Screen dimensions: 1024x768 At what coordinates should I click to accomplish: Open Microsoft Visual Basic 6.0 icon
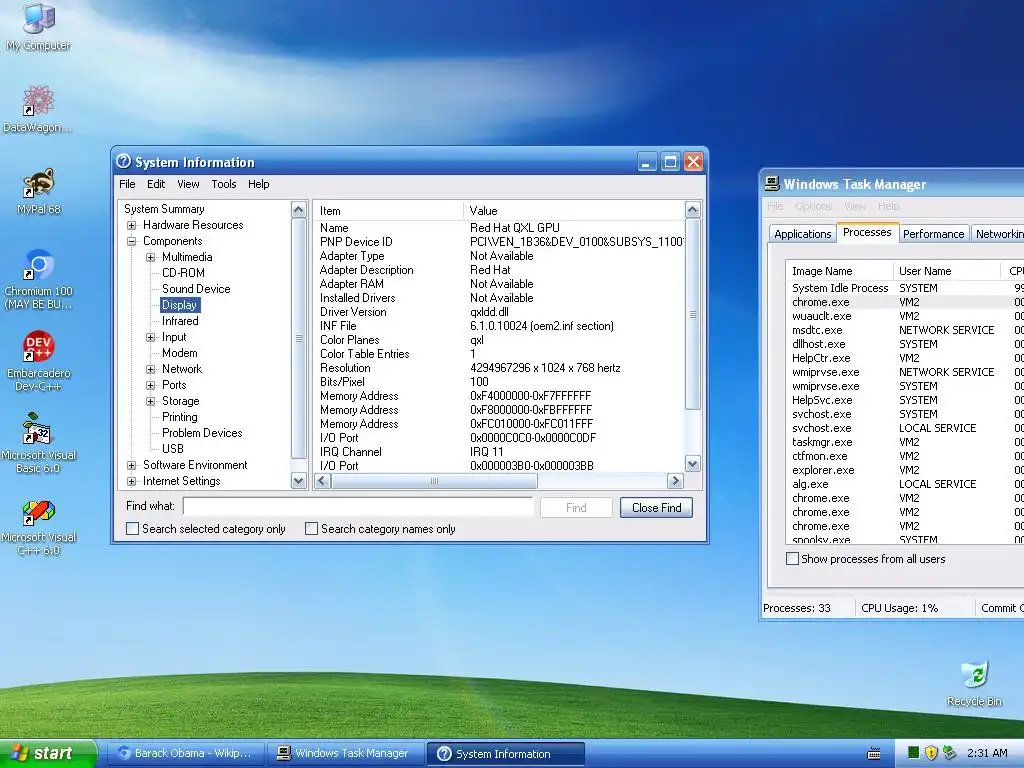click(39, 443)
